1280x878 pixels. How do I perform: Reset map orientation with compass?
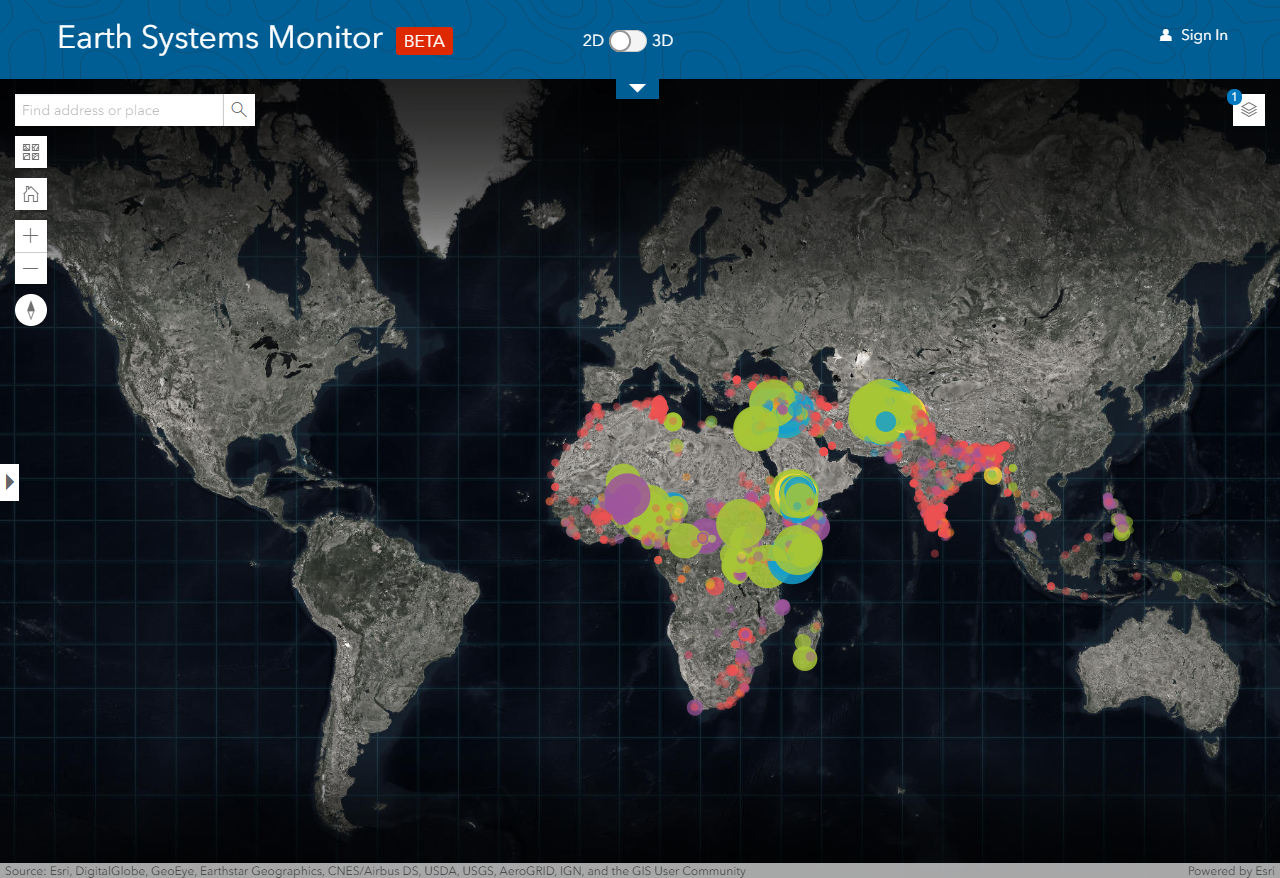pos(31,310)
